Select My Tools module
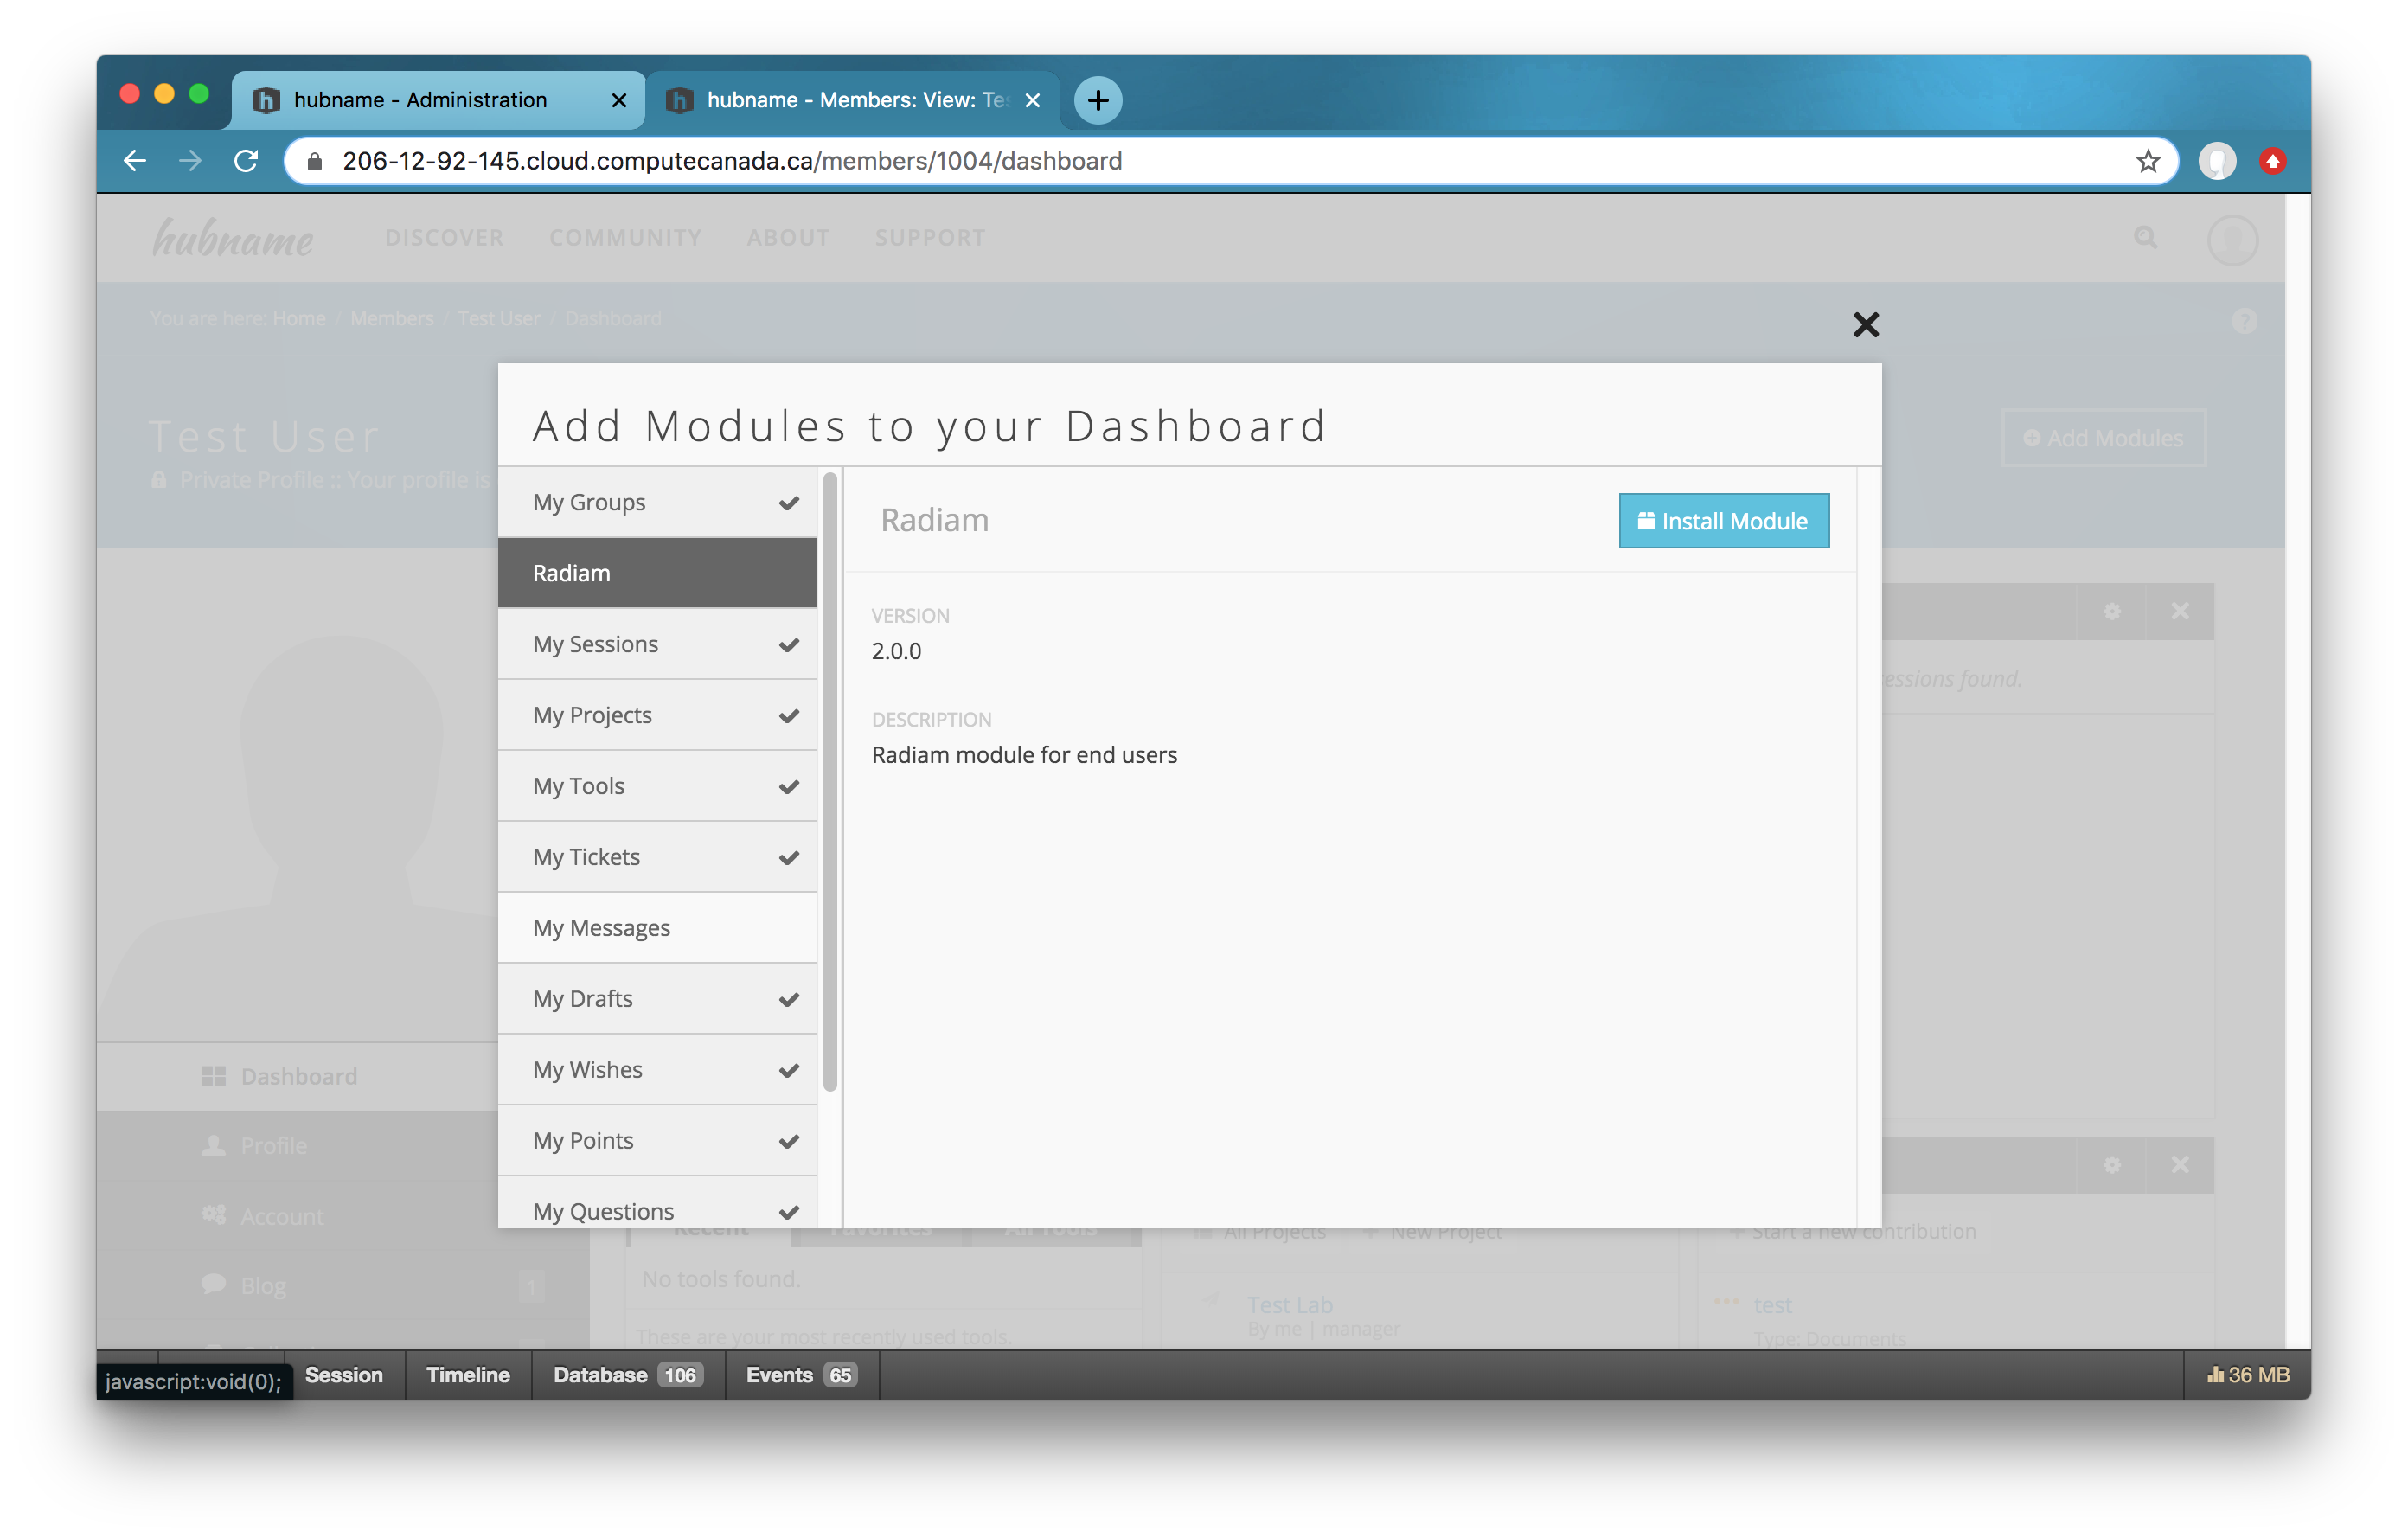The height and width of the screenshot is (1538, 2408). pyautogui.click(x=657, y=786)
